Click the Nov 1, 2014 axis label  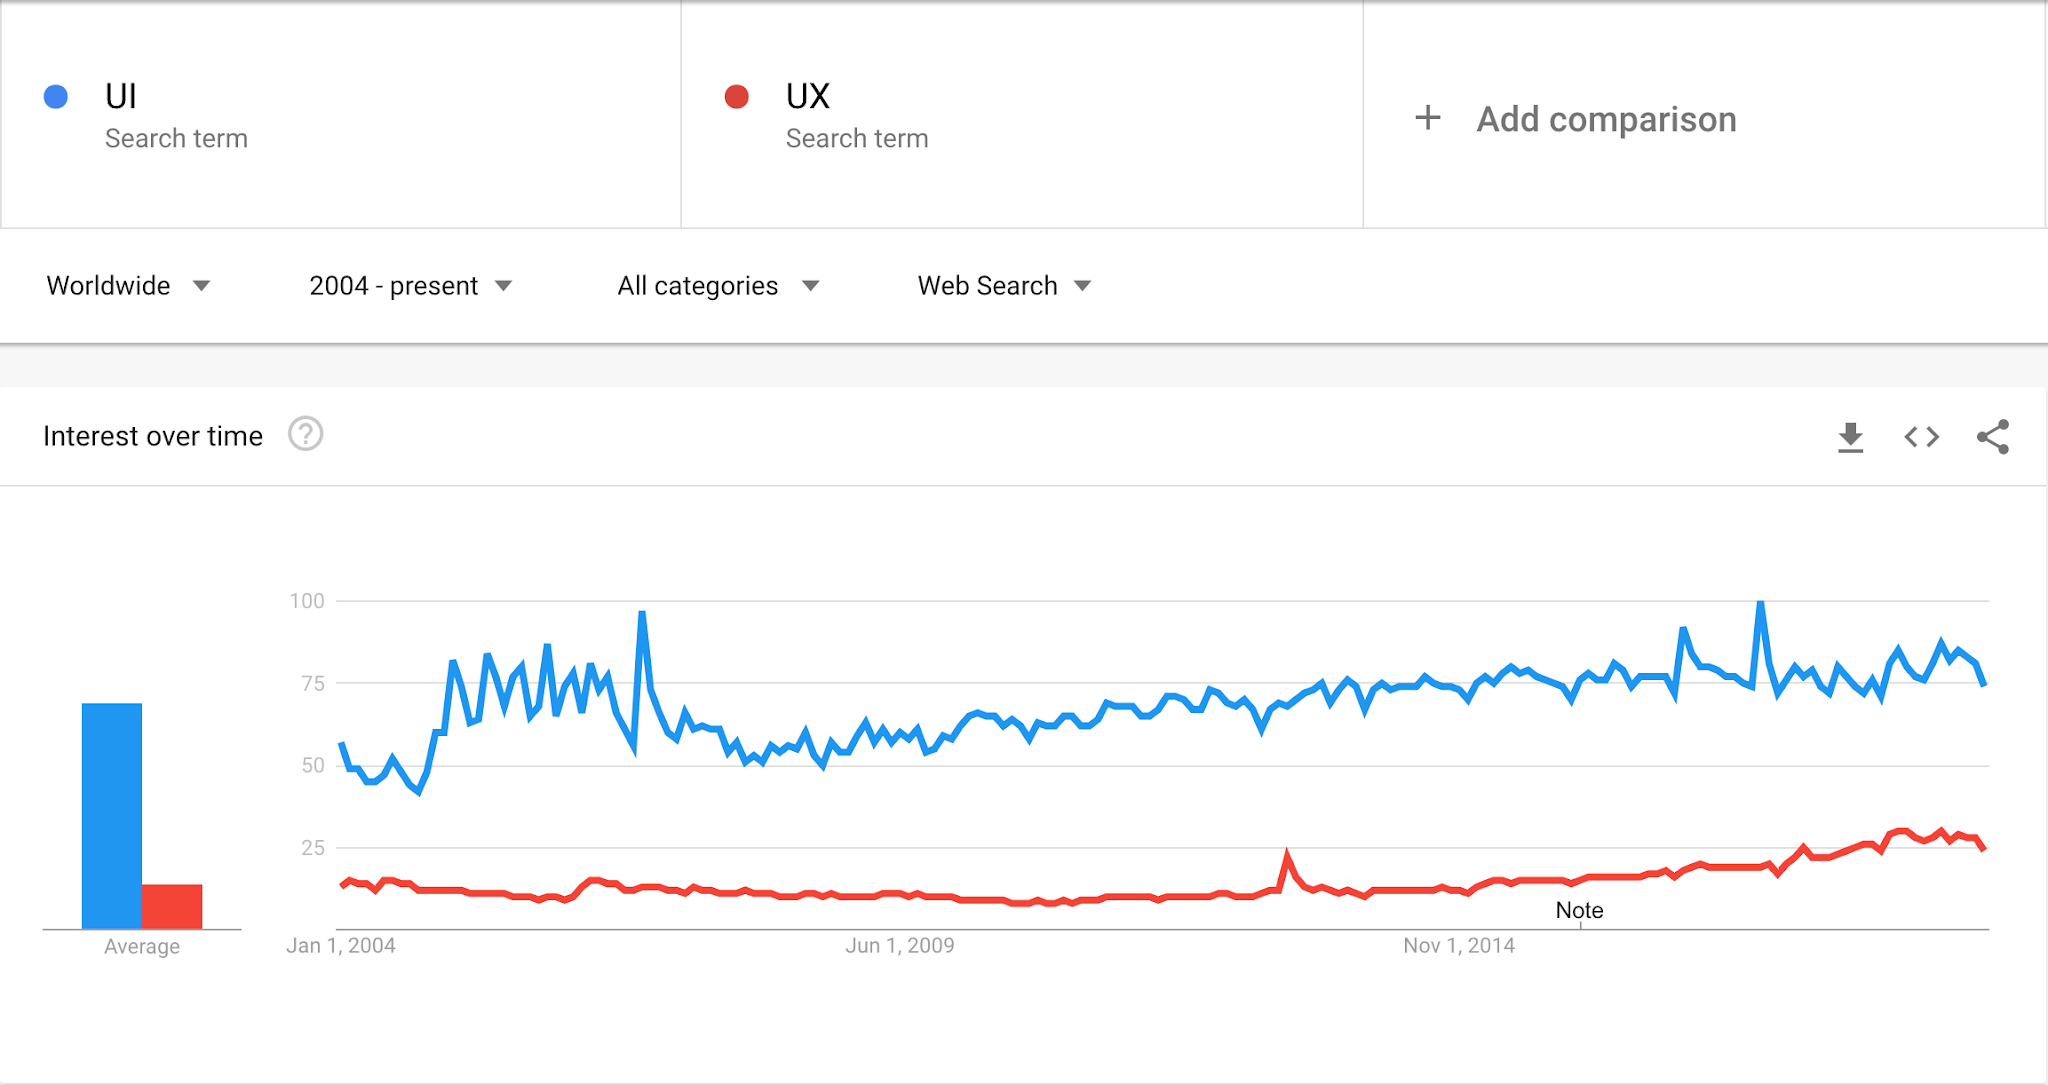click(x=1459, y=946)
